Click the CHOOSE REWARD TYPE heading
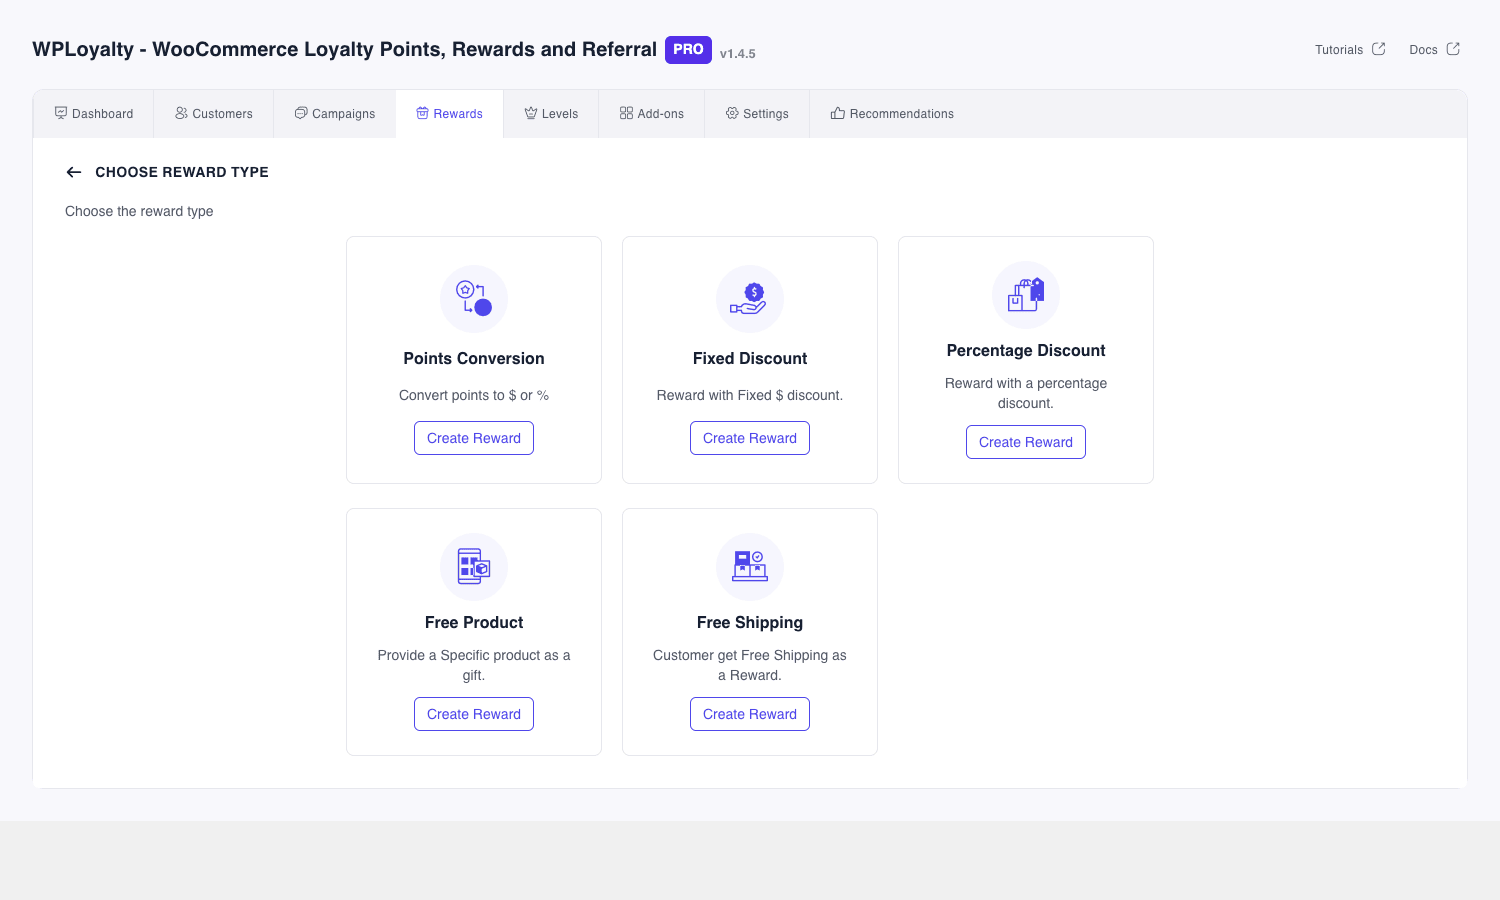Image resolution: width=1500 pixels, height=900 pixels. click(x=182, y=172)
